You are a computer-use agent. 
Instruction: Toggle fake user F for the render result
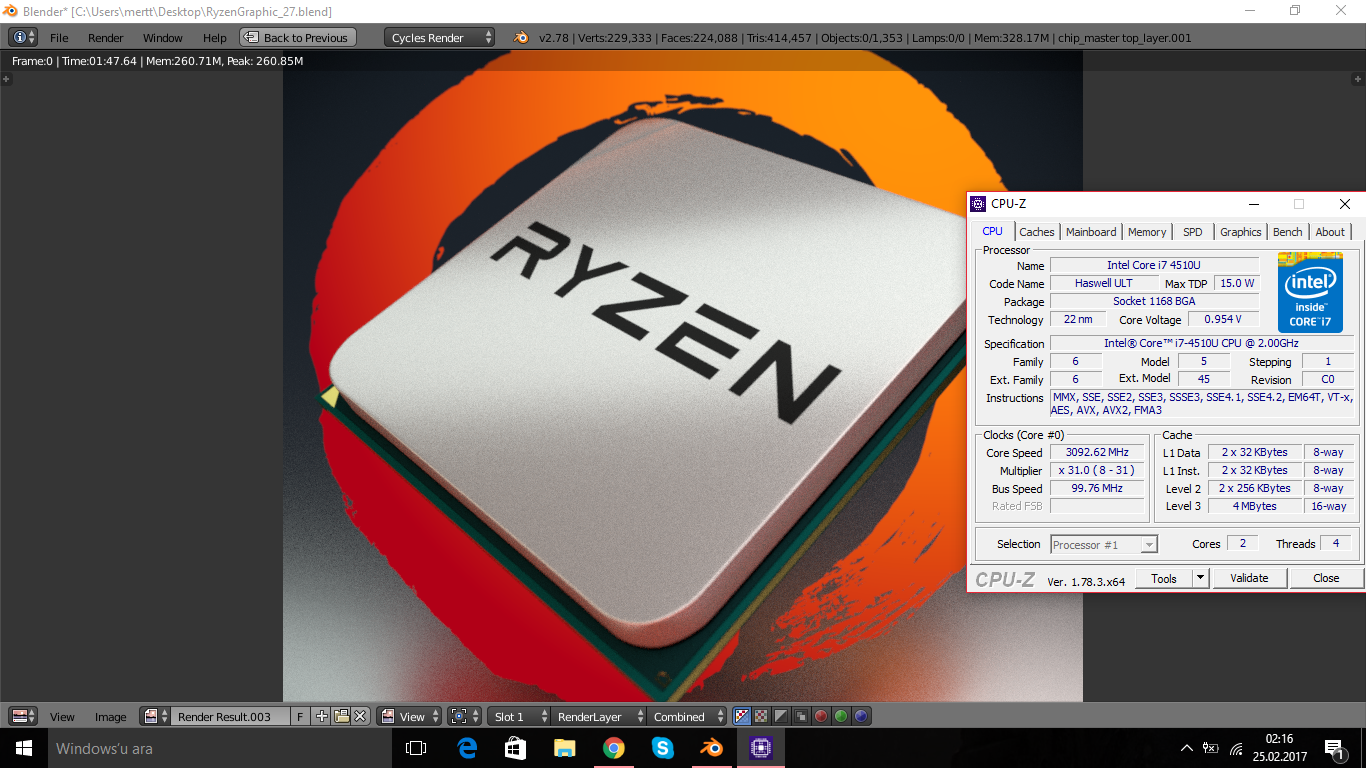300,716
